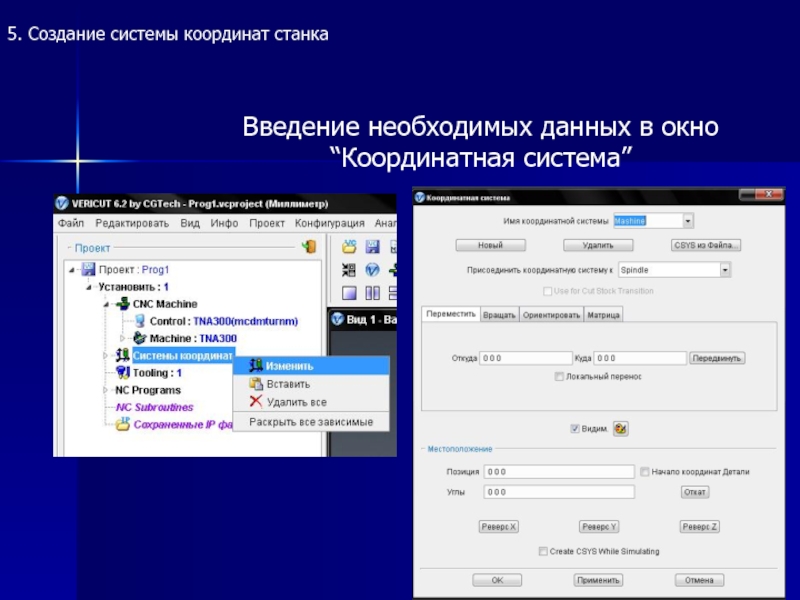800x600 pixels.
Task: Click the exit door icon in Проект panel
Action: (309, 246)
